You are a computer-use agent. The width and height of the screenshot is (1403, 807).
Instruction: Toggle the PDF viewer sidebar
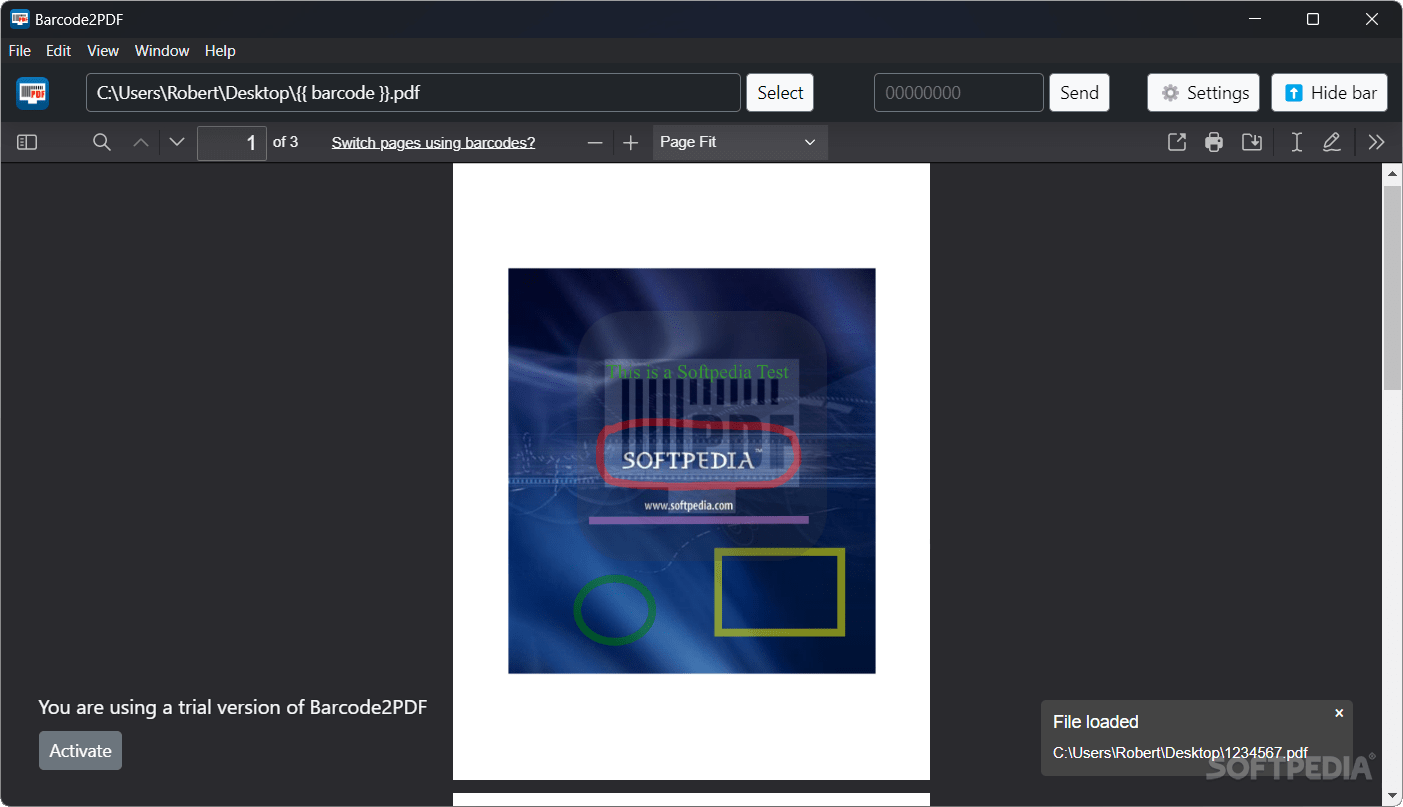(27, 143)
